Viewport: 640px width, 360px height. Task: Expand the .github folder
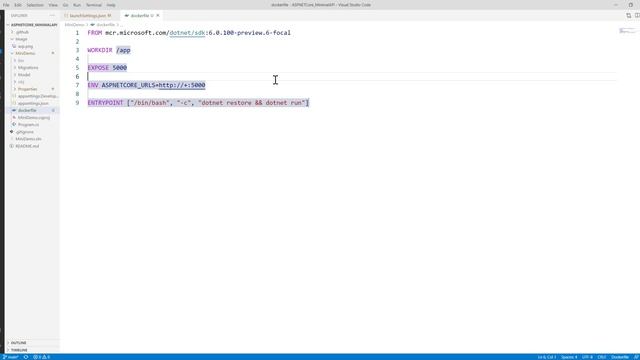click(x=22, y=32)
